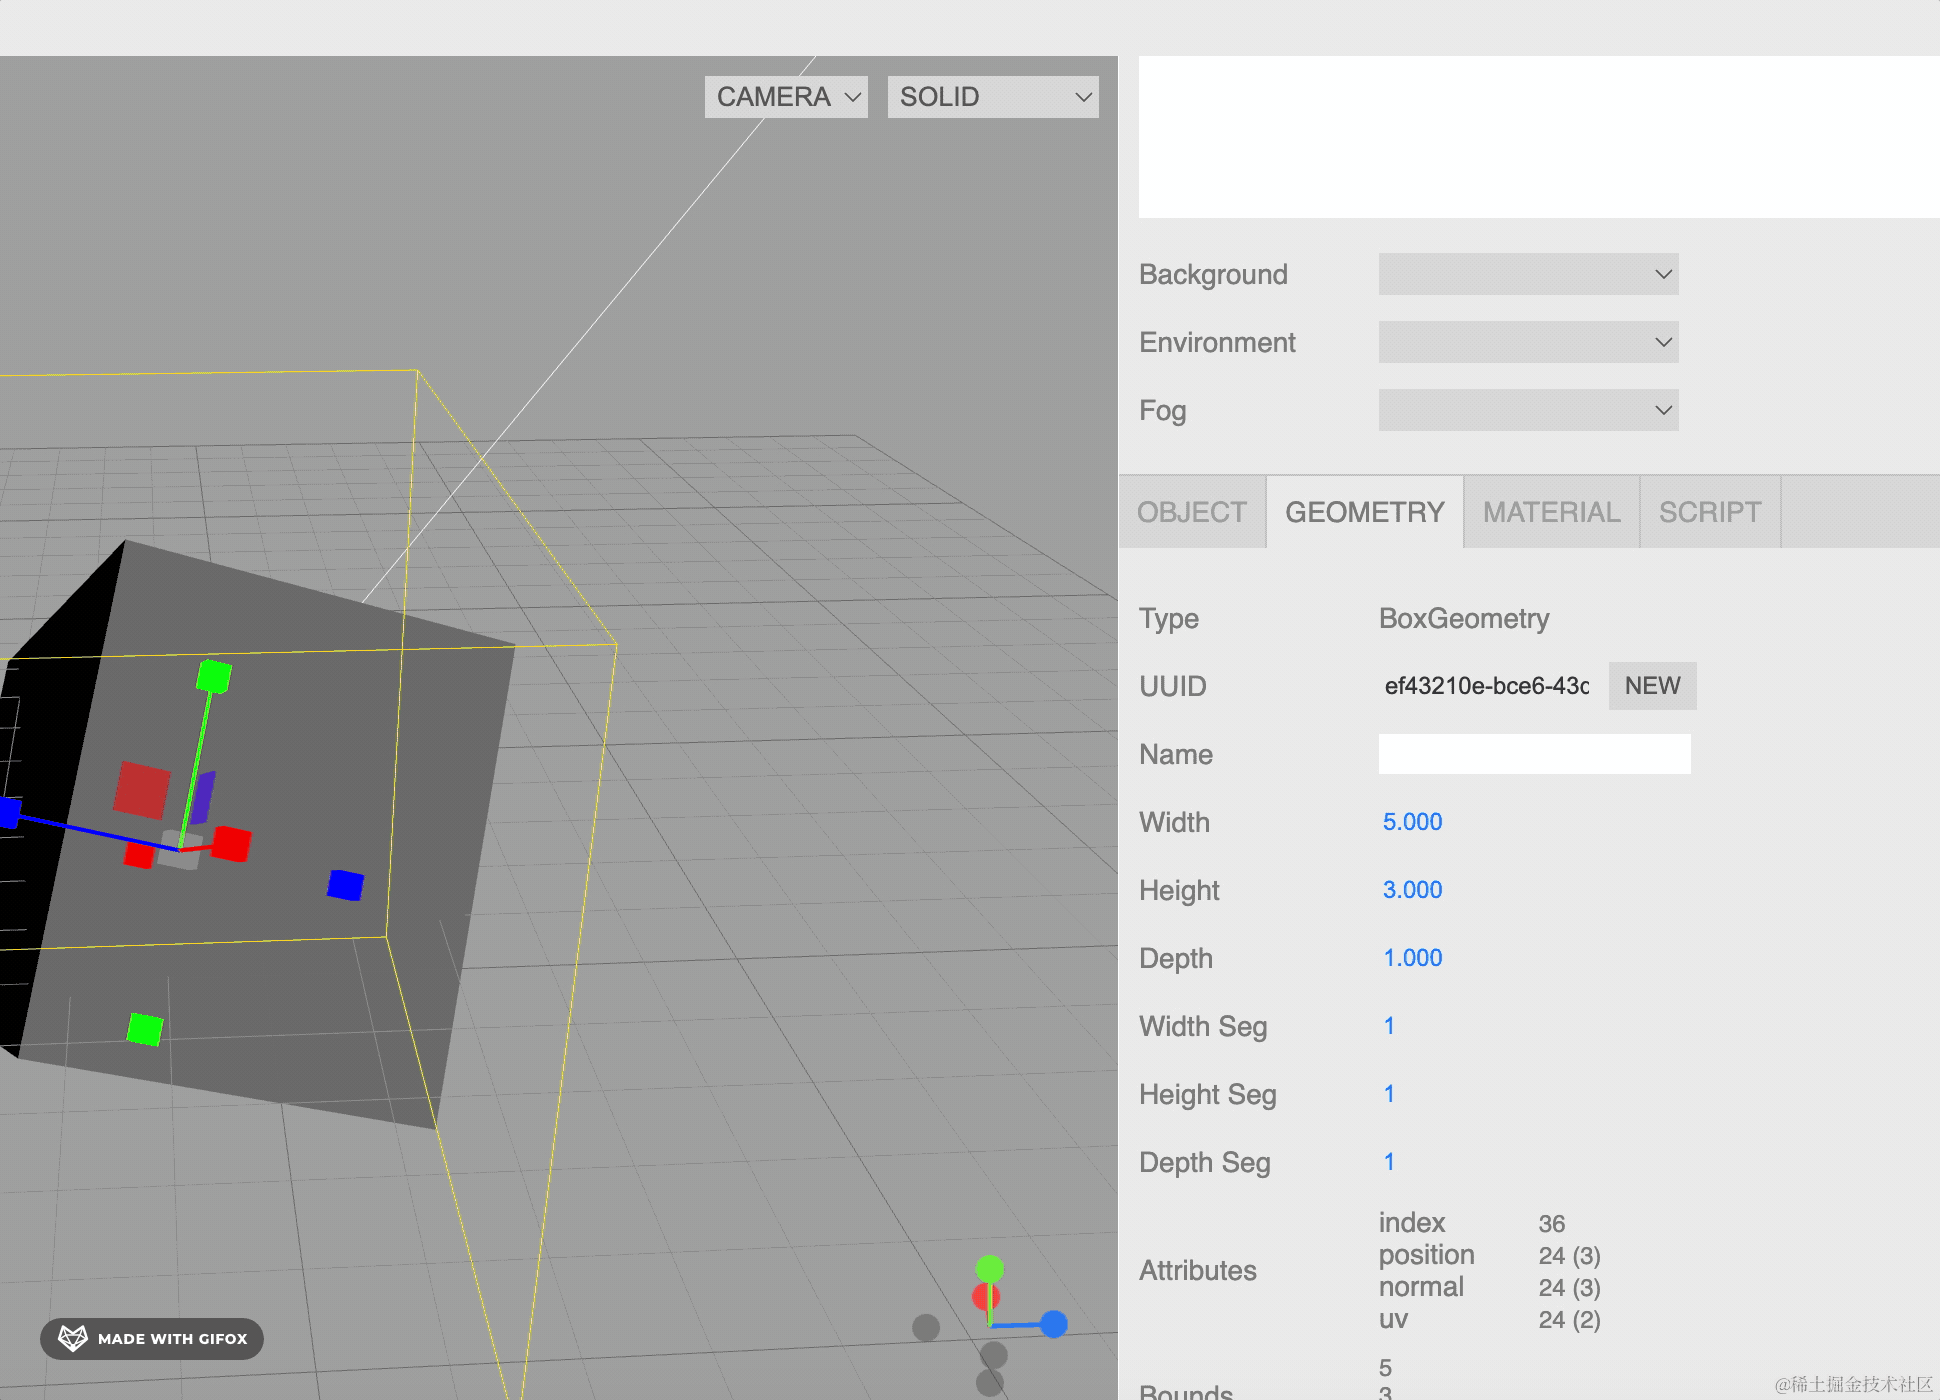Image resolution: width=1940 pixels, height=1400 pixels.
Task: Click the Depth Seg value
Action: [1389, 1162]
